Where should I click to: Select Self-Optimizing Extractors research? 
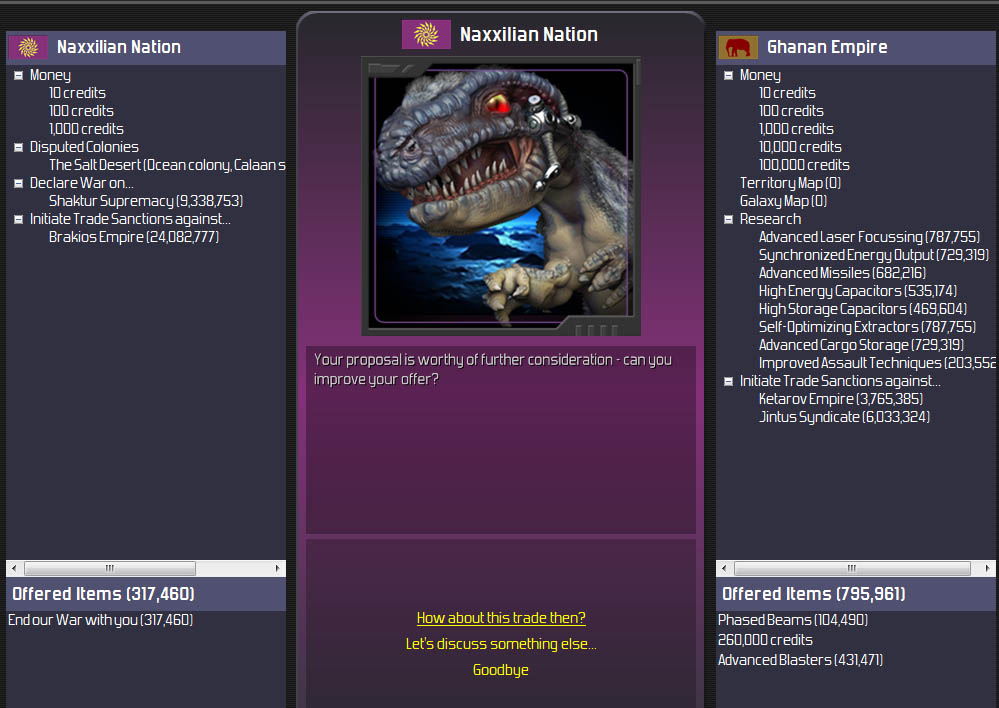tap(867, 327)
